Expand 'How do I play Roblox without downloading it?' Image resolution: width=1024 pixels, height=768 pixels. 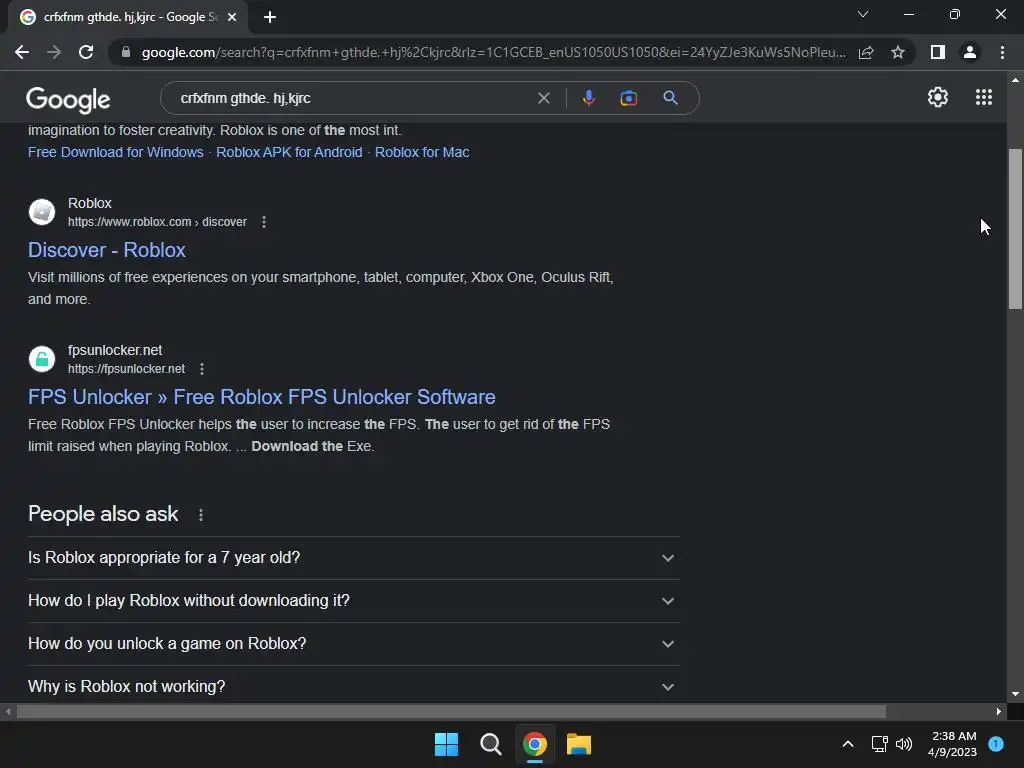tap(353, 601)
